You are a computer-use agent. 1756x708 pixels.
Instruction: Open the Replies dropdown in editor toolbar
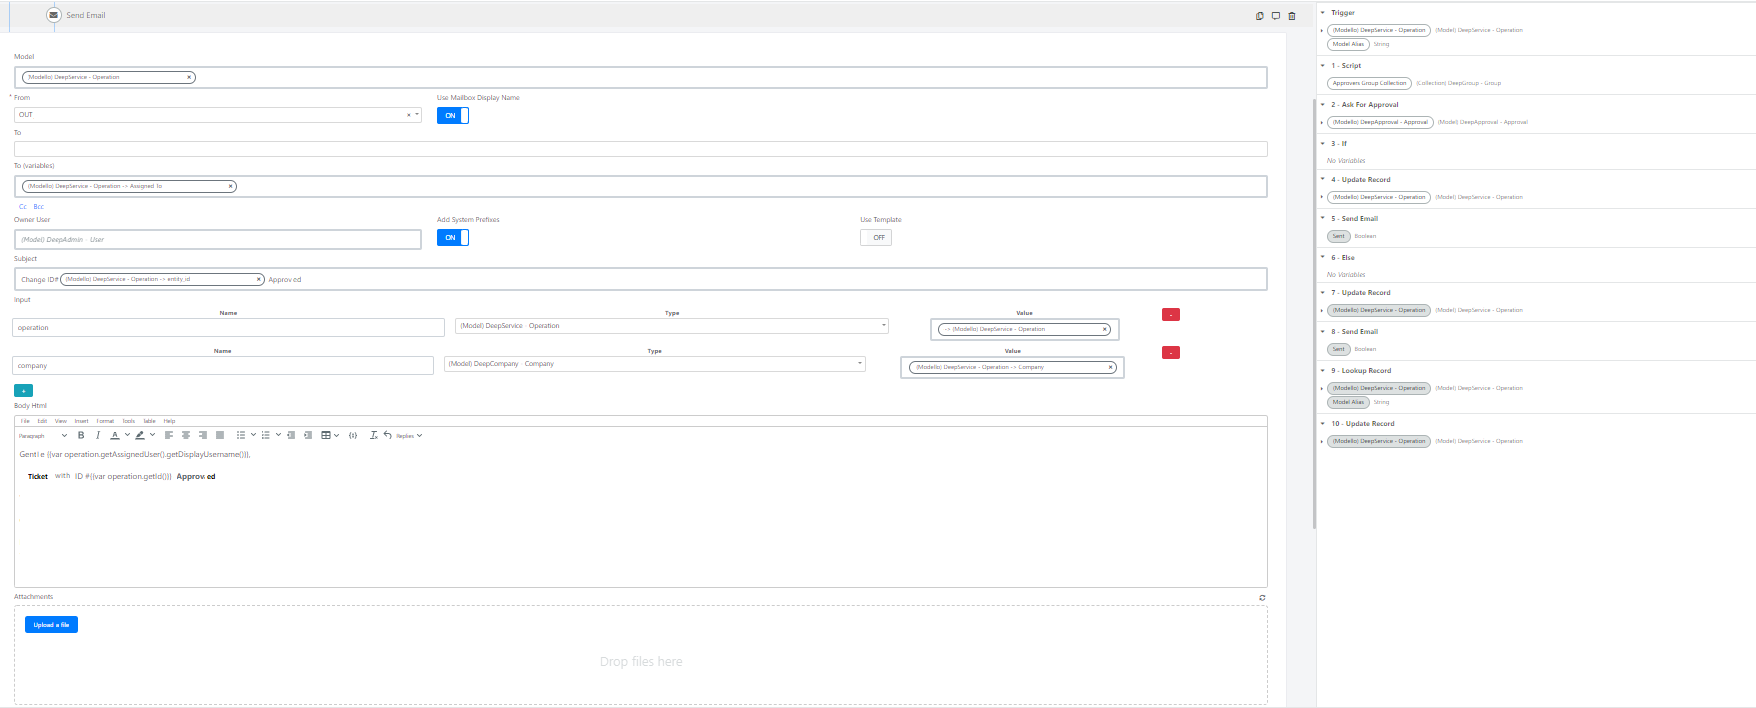[x=409, y=435]
